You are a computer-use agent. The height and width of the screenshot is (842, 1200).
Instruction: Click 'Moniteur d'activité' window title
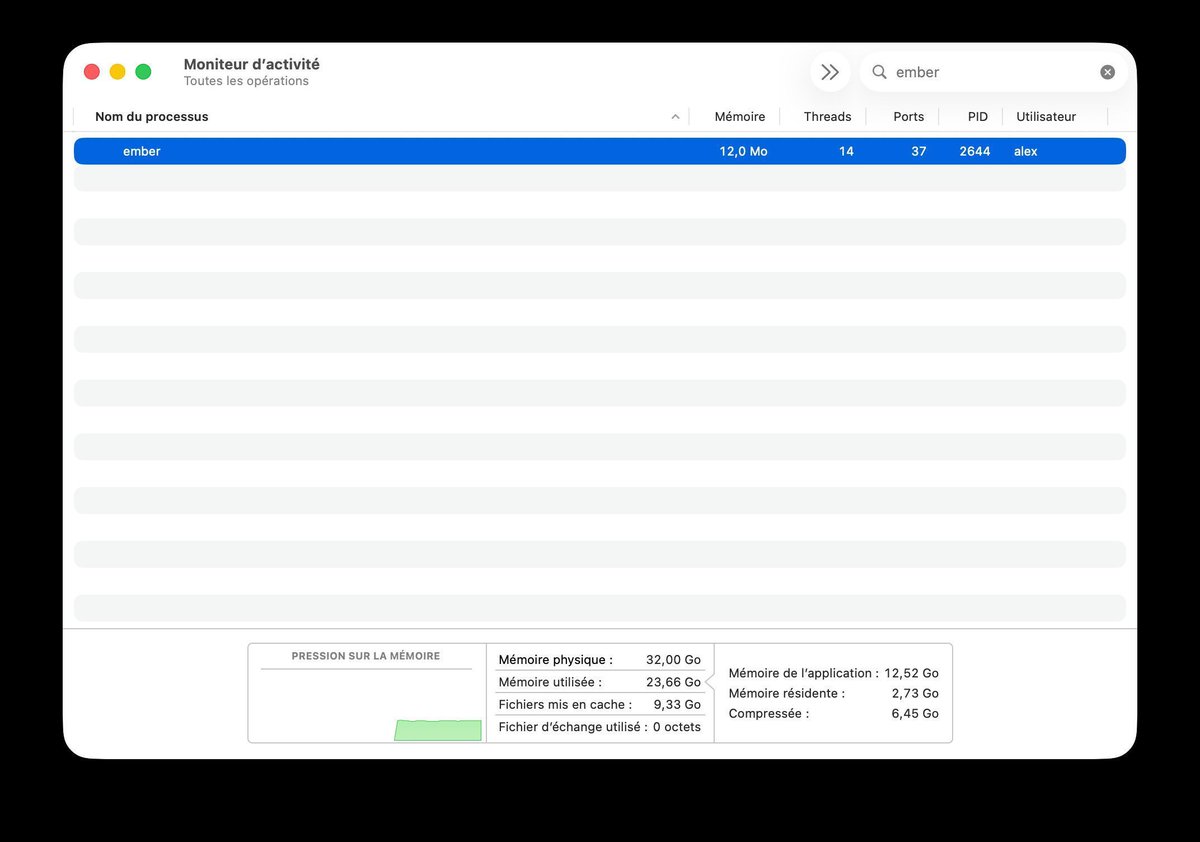point(251,64)
